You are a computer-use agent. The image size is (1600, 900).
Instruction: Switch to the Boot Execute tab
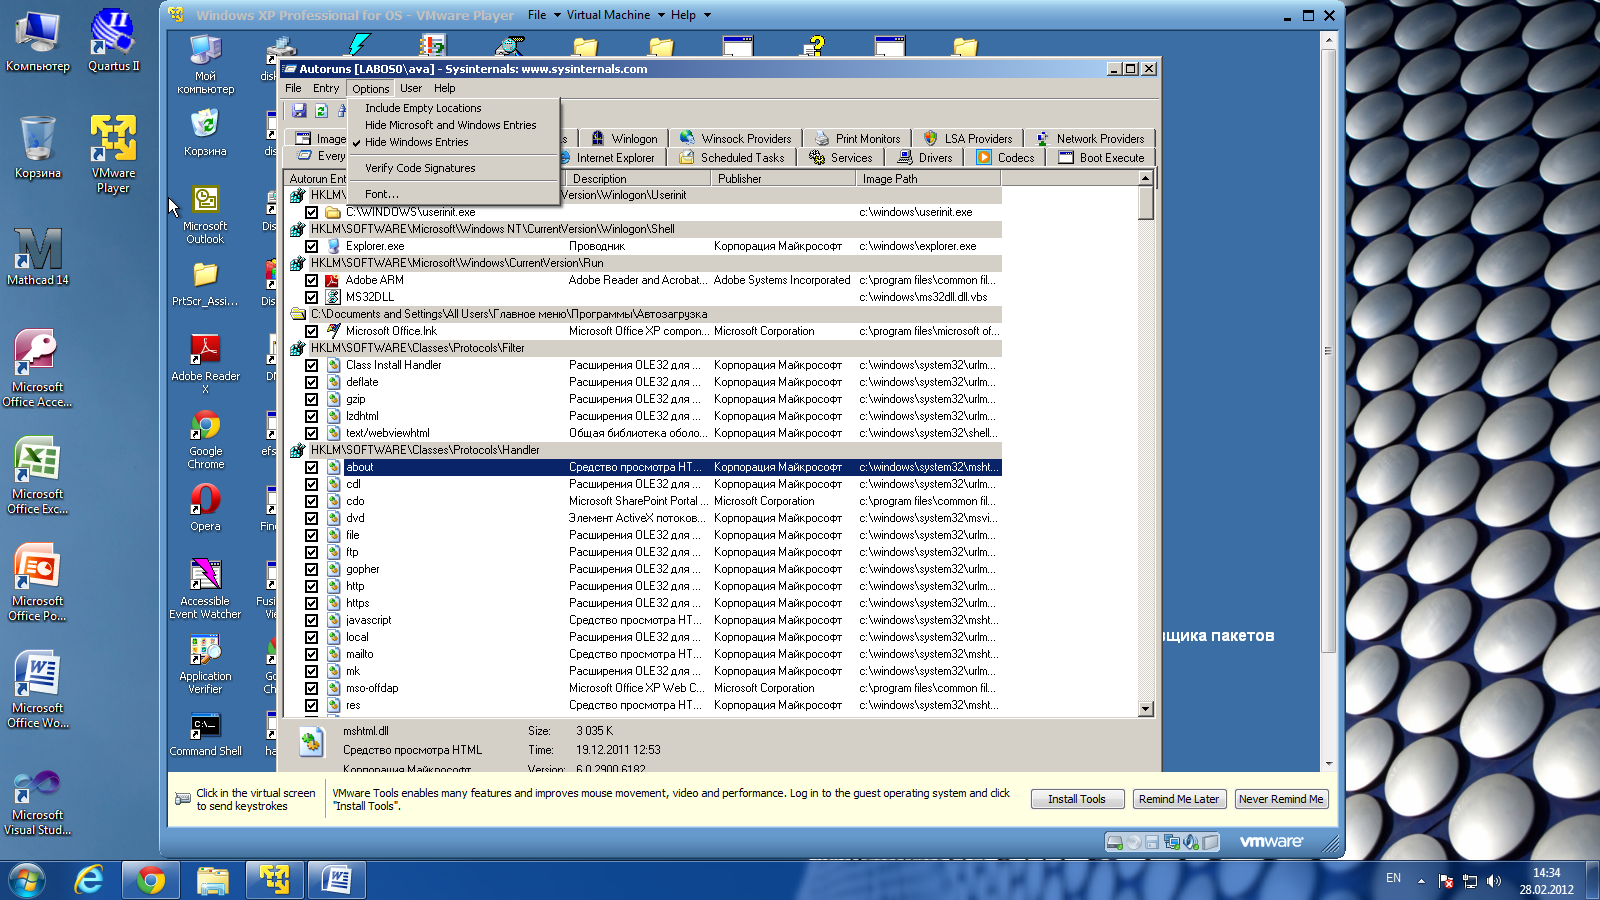pos(1101,158)
